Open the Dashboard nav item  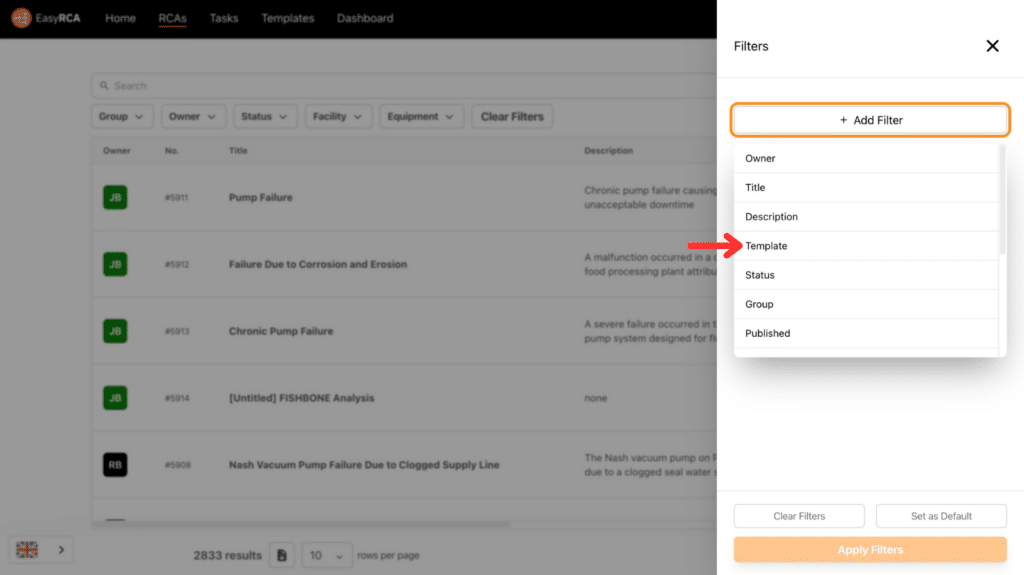click(x=365, y=18)
